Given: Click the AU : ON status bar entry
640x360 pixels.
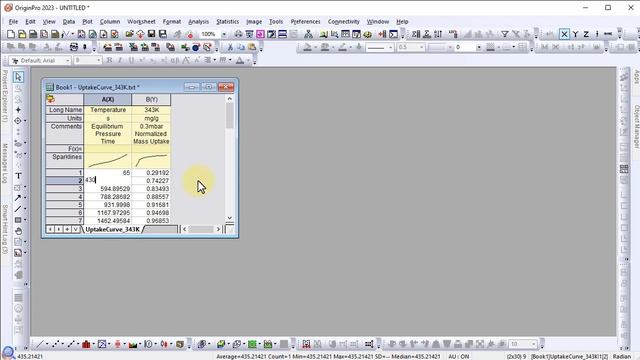Looking at the screenshot, I should click(x=459, y=356).
